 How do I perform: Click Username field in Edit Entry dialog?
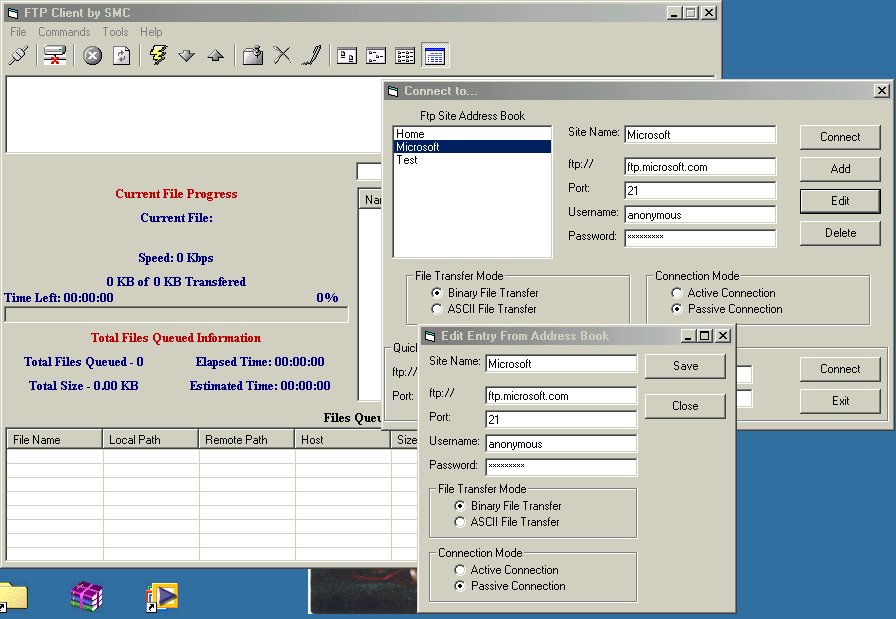pyautogui.click(x=561, y=444)
